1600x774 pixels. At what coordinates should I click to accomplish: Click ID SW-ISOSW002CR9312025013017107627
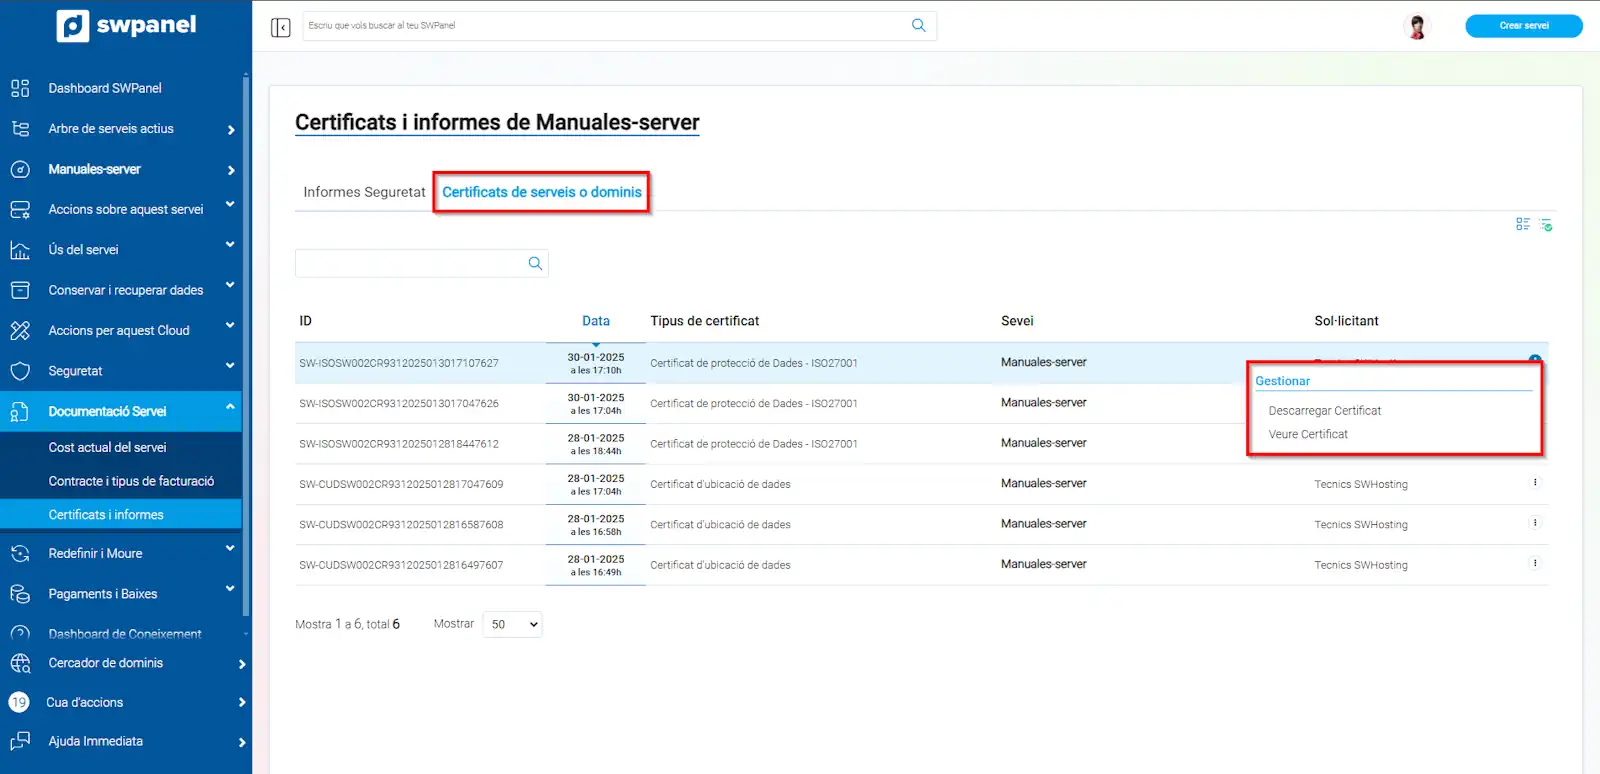(399, 363)
